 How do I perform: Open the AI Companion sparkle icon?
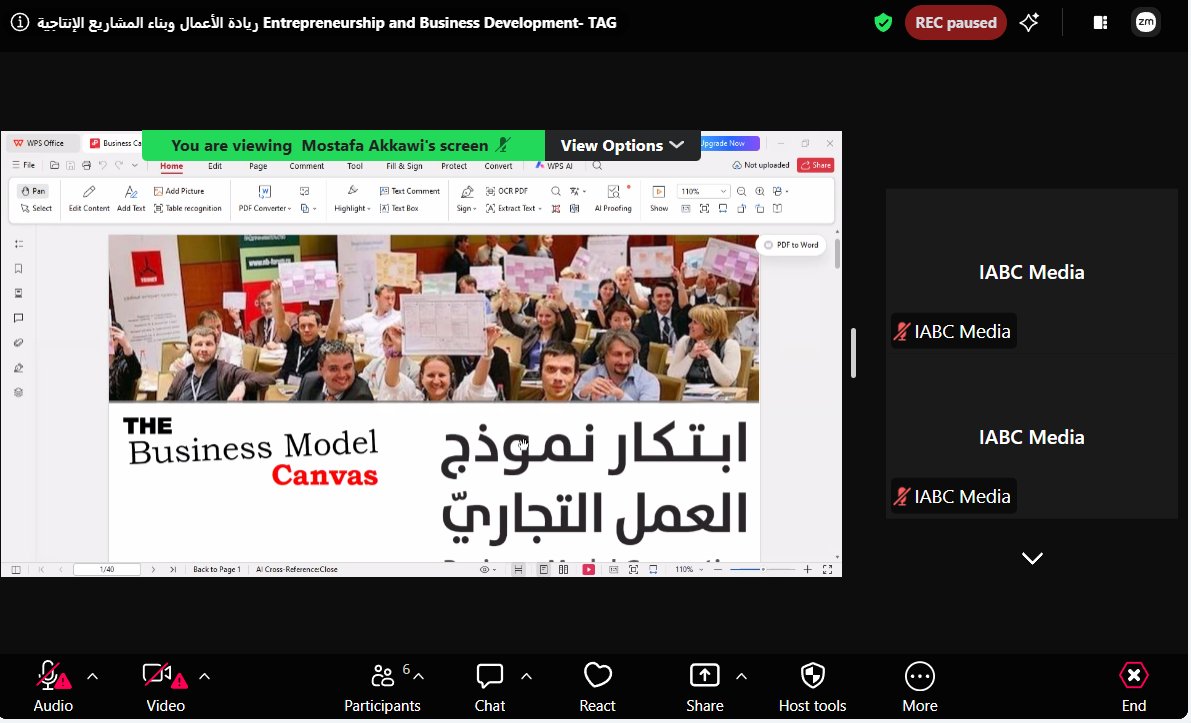point(1029,23)
